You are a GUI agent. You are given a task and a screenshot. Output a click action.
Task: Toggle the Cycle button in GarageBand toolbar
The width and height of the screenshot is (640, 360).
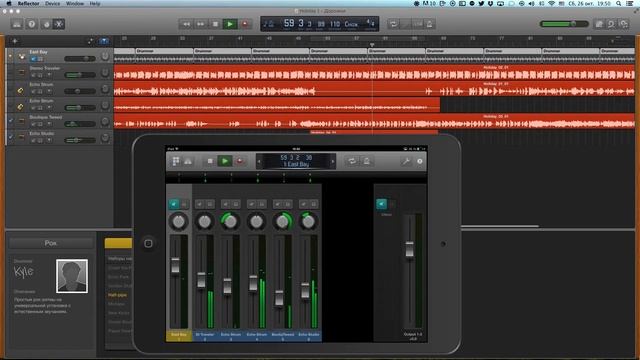(x=393, y=24)
